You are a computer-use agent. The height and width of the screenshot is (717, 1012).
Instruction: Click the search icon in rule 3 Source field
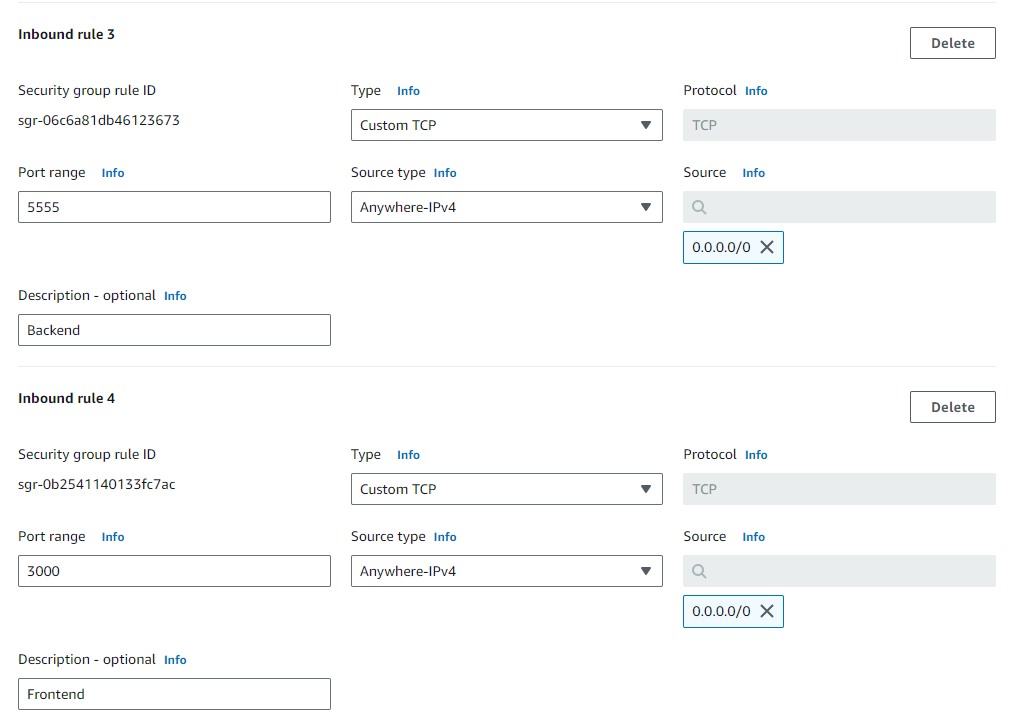[699, 207]
